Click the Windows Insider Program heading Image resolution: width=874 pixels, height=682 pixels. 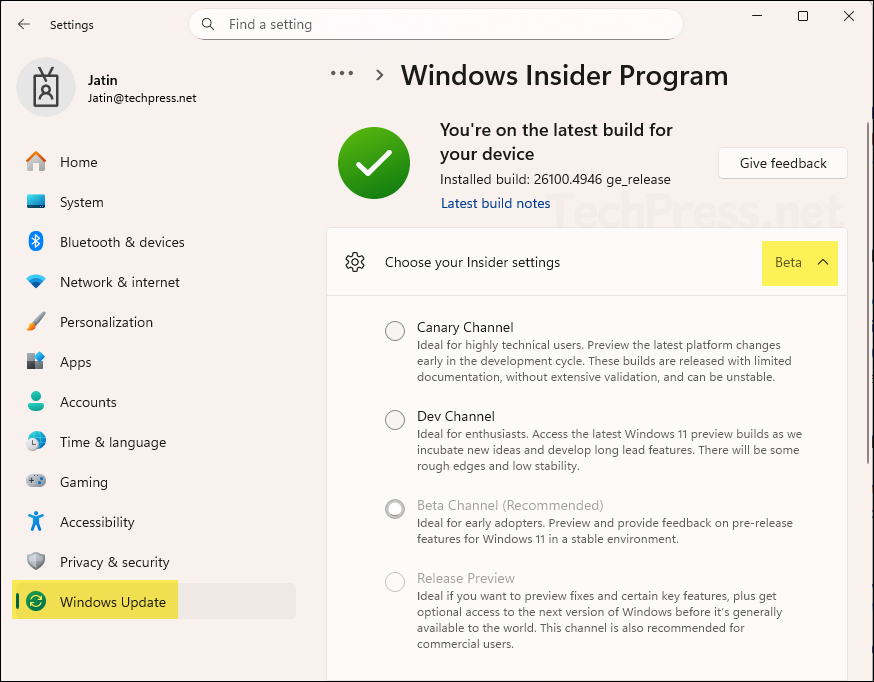pyautogui.click(x=564, y=75)
